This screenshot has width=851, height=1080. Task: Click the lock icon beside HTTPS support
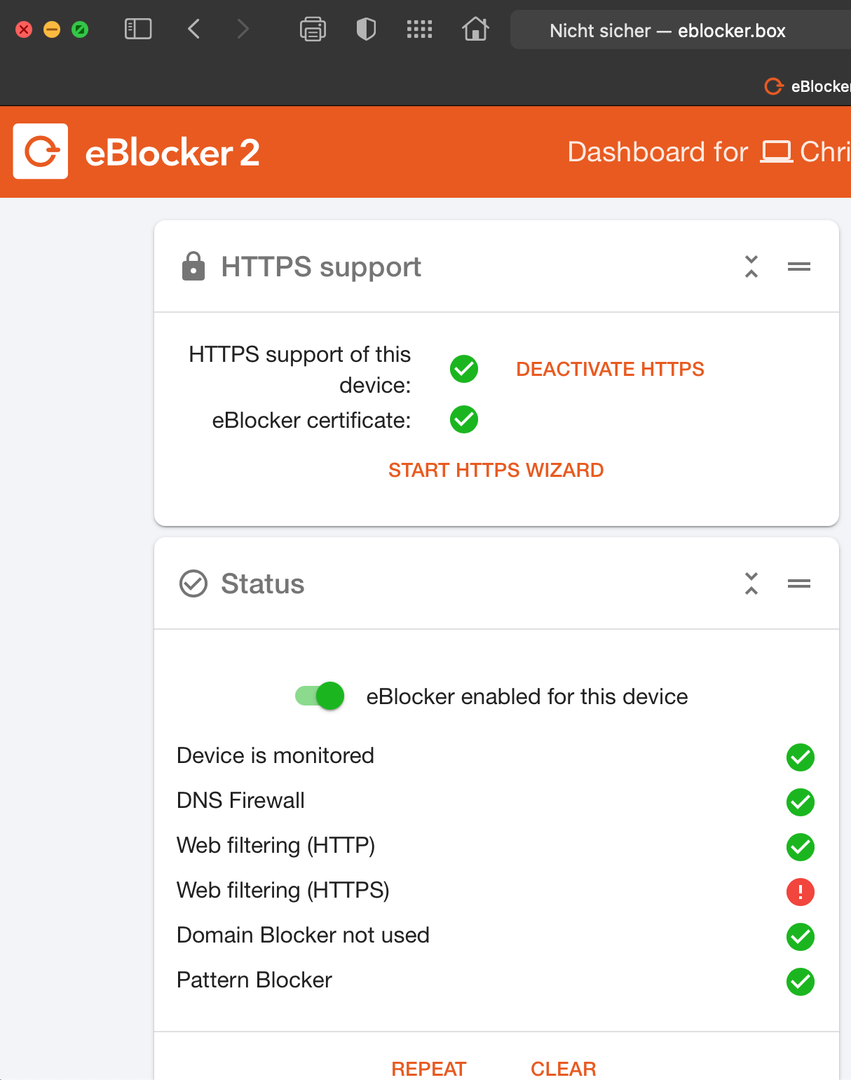point(193,267)
